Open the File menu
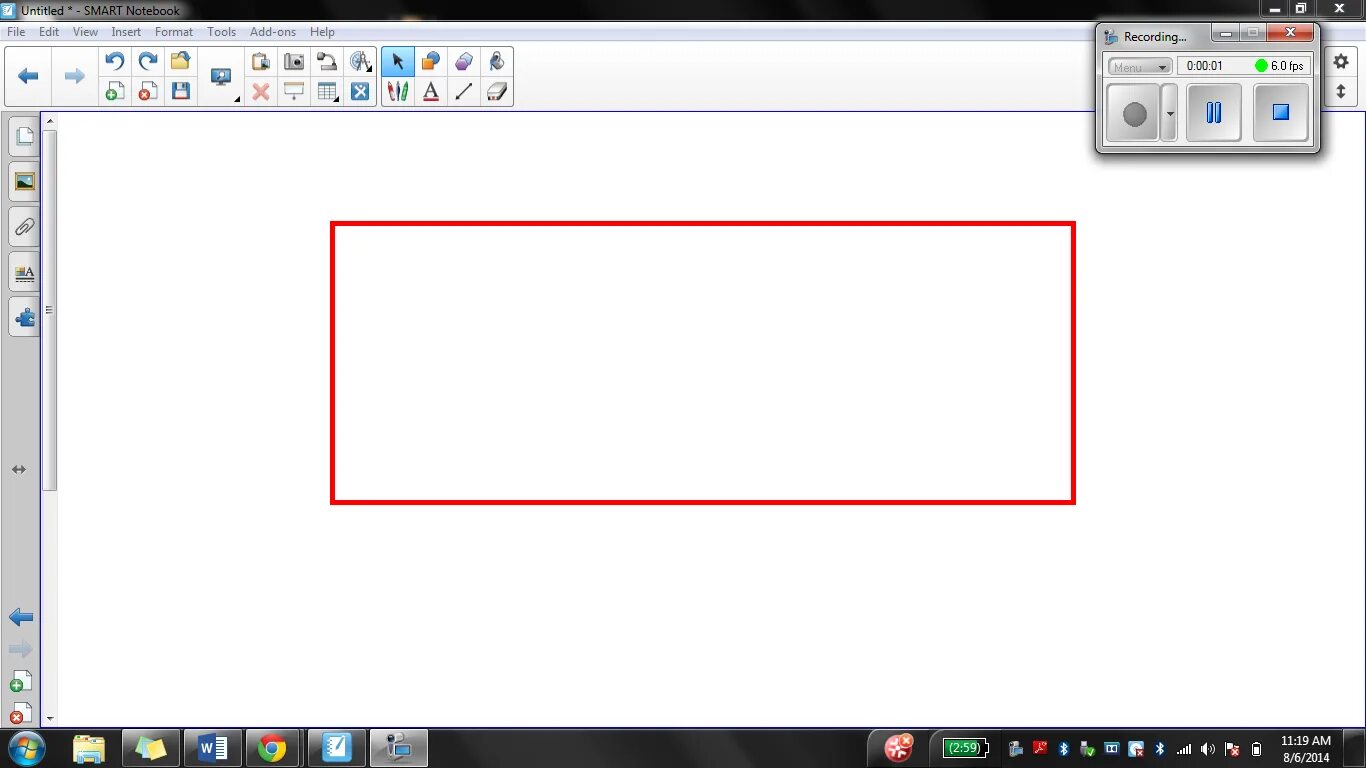This screenshot has width=1366, height=768. pyautogui.click(x=16, y=32)
